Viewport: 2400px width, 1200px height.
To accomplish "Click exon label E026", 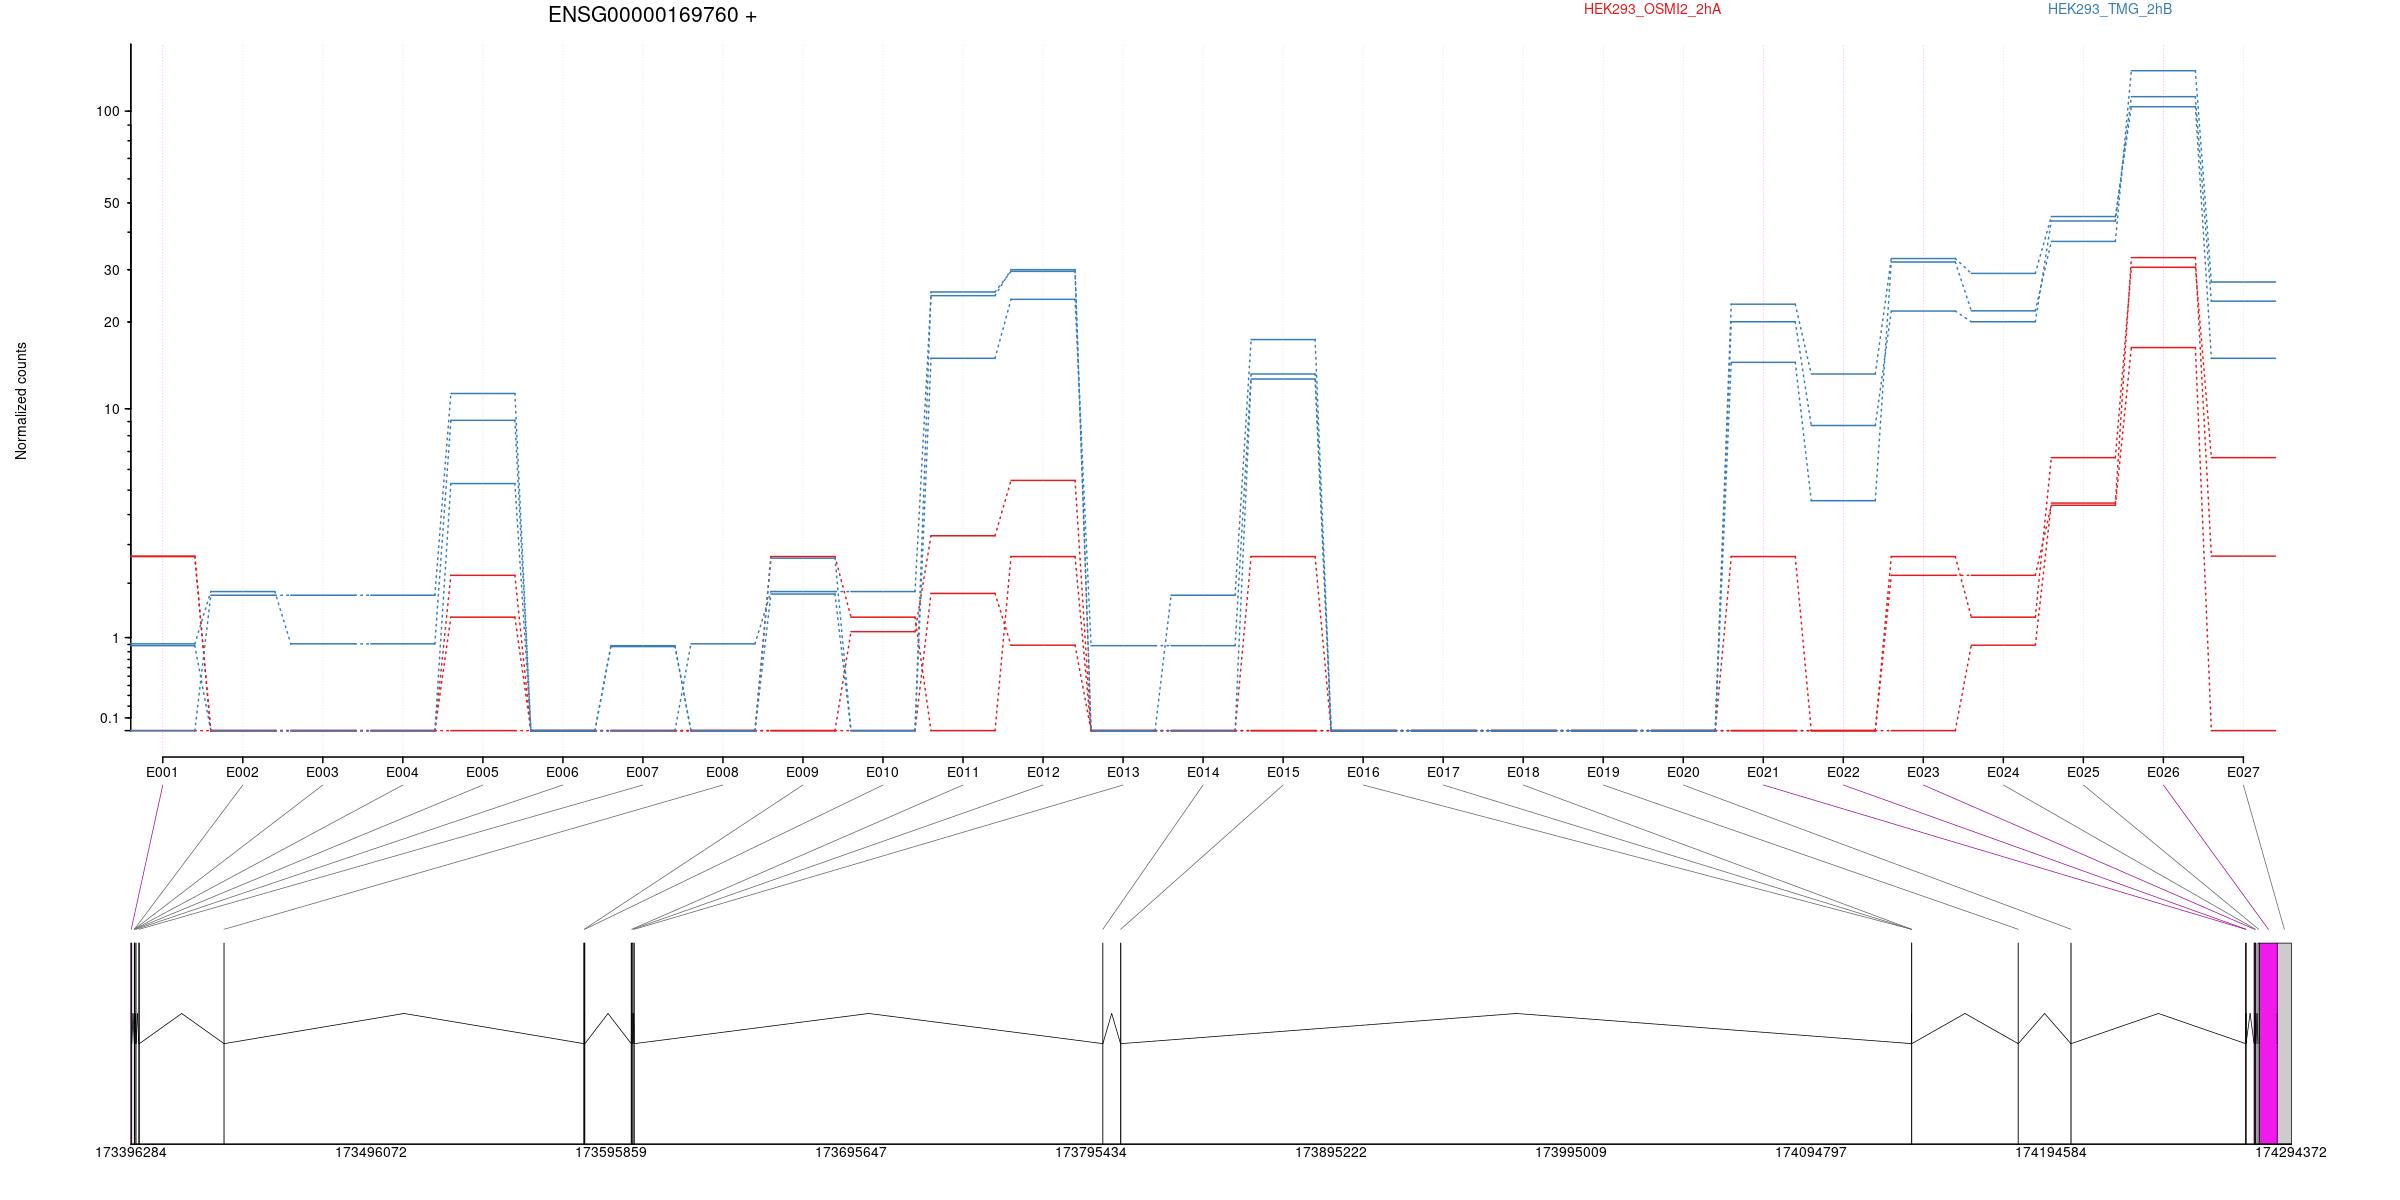I will [x=2163, y=772].
